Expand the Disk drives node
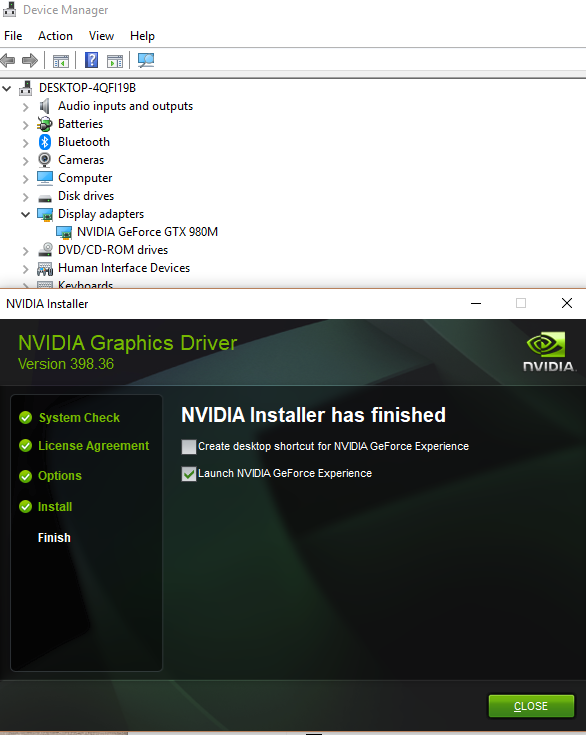The image size is (586, 735). (x=25, y=197)
